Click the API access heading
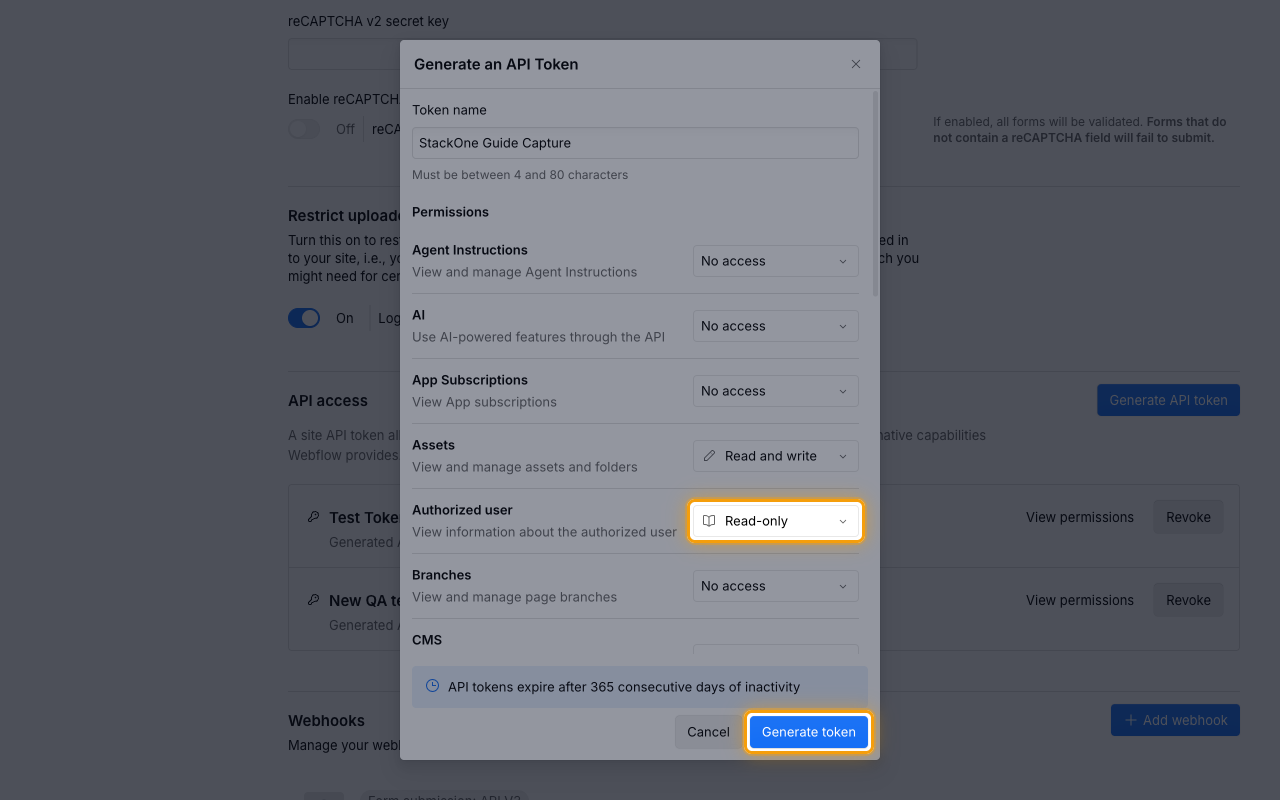 (328, 400)
